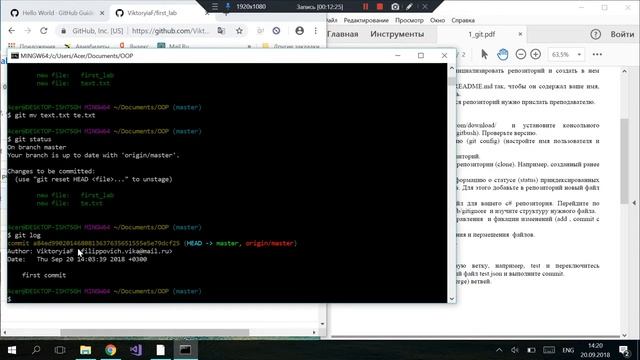The image size is (640, 360).
Task: Close the Hello World GitHub Guides tab
Action: click(102, 13)
